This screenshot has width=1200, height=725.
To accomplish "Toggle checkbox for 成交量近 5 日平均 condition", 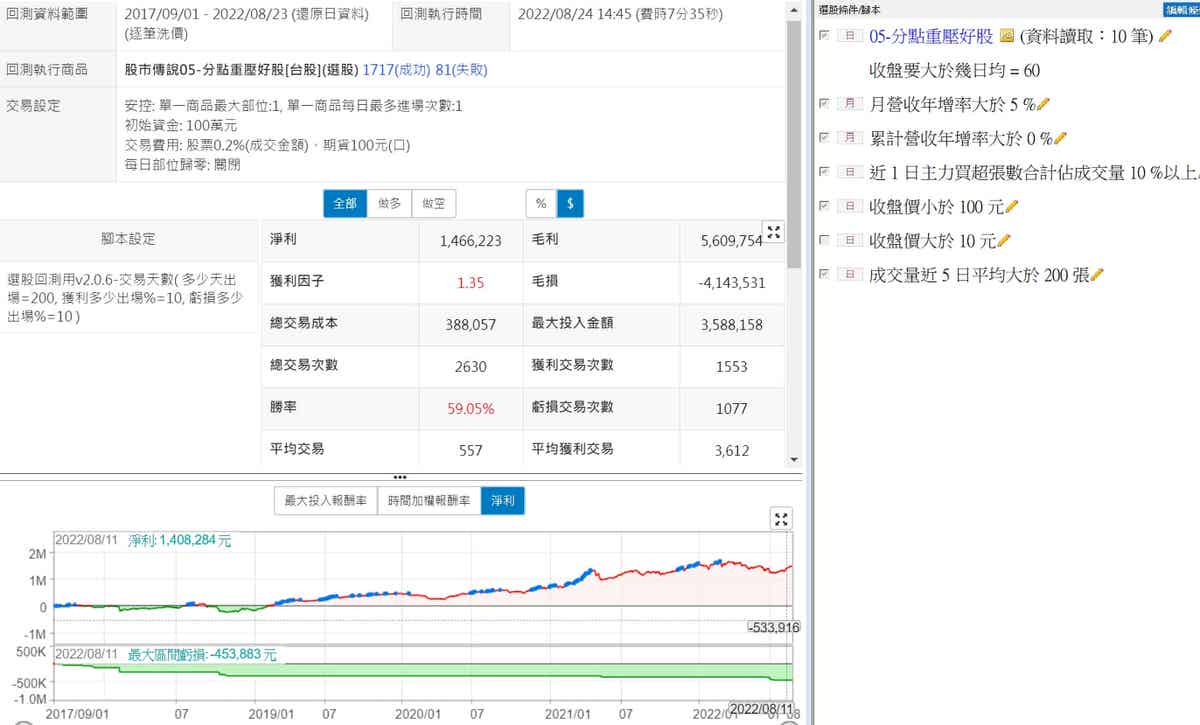I will tap(824, 275).
